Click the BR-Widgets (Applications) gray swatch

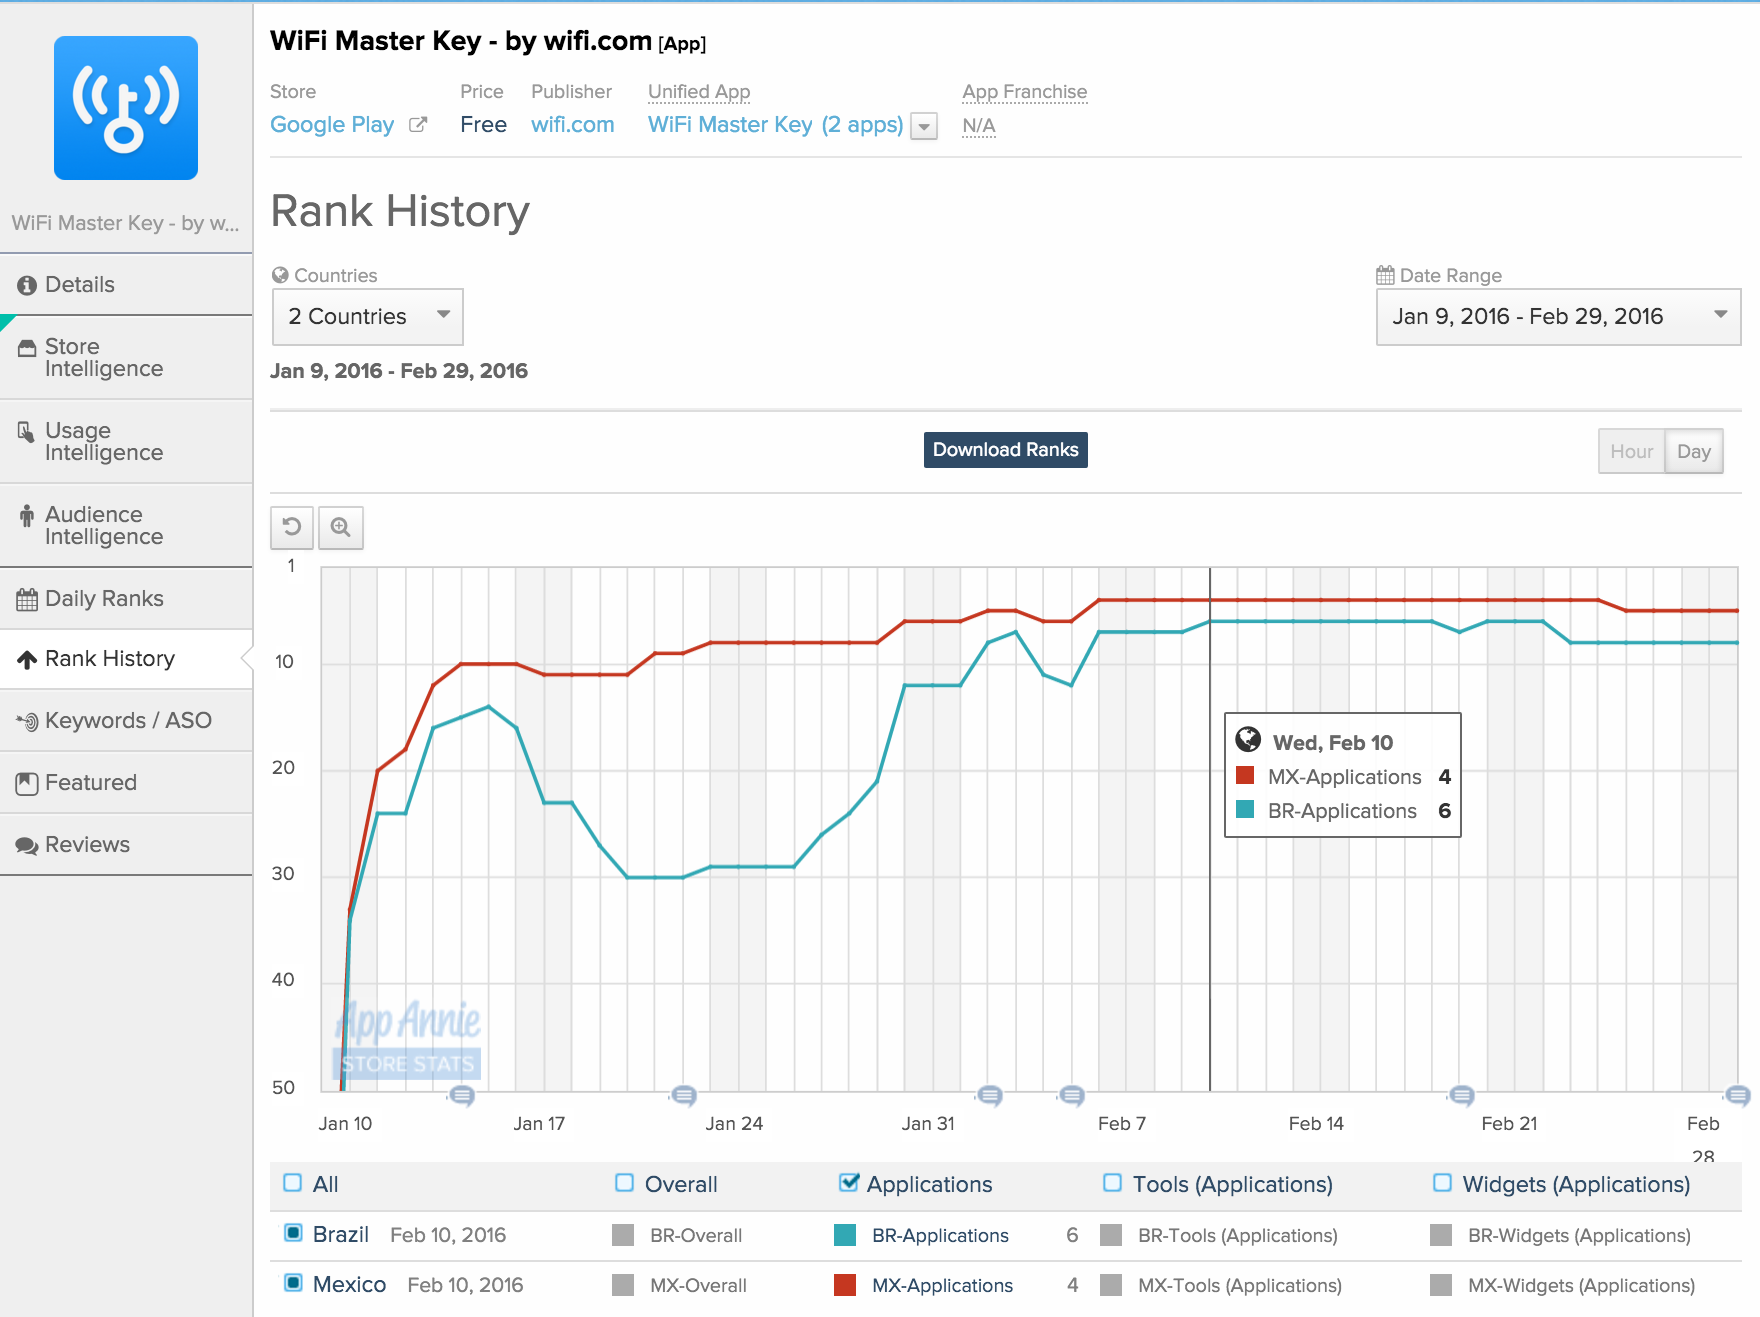1441,1235
